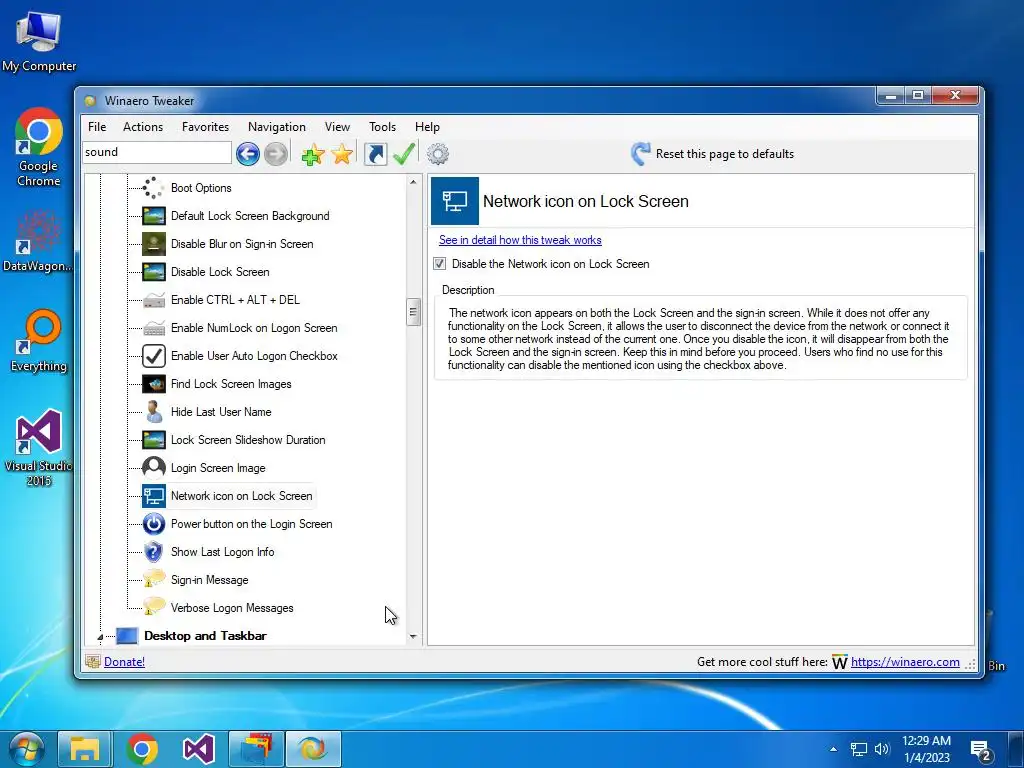
Task: Open My Computer desktop icon
Action: click(x=39, y=42)
